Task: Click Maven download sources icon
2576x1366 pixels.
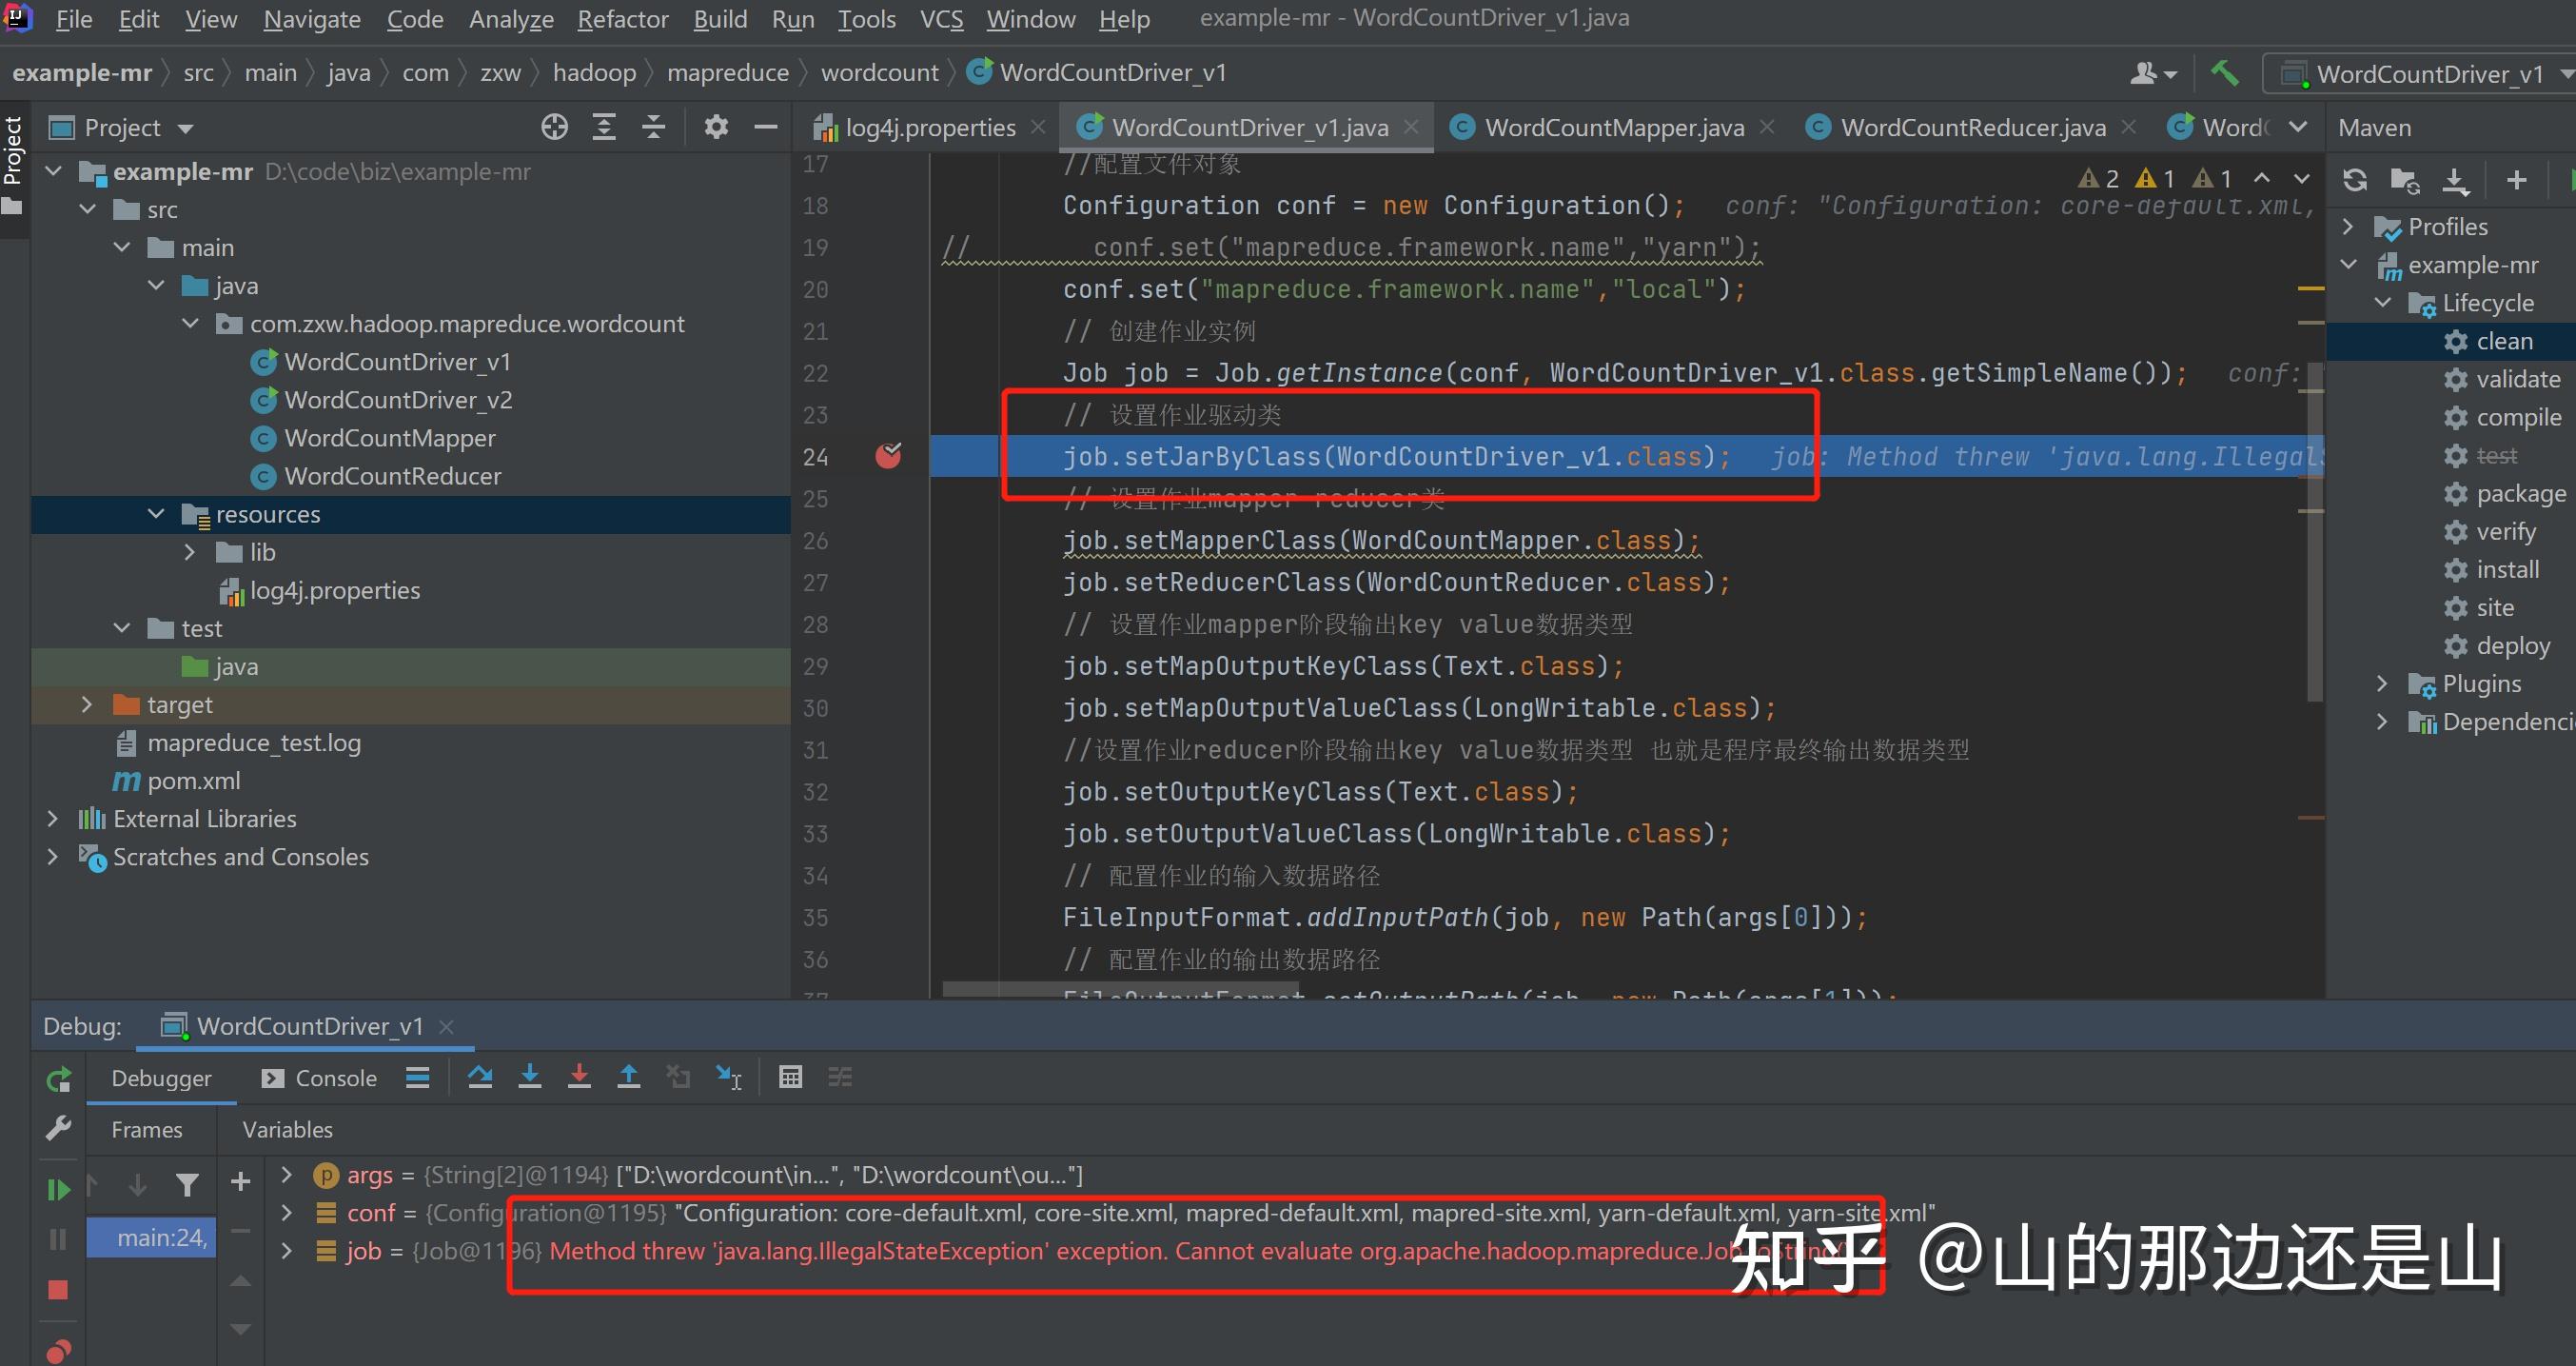Action: tap(2455, 180)
